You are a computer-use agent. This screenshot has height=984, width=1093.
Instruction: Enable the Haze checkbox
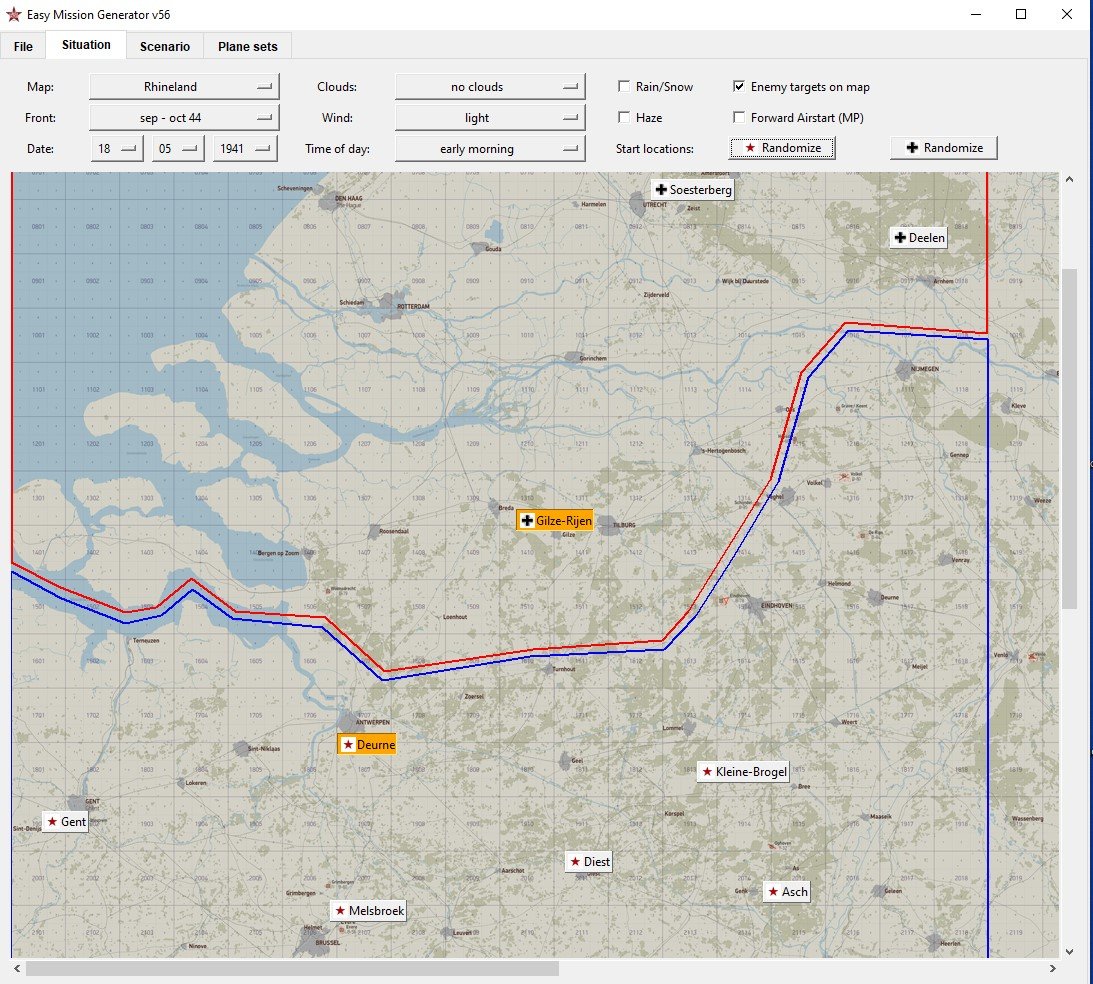coord(624,117)
